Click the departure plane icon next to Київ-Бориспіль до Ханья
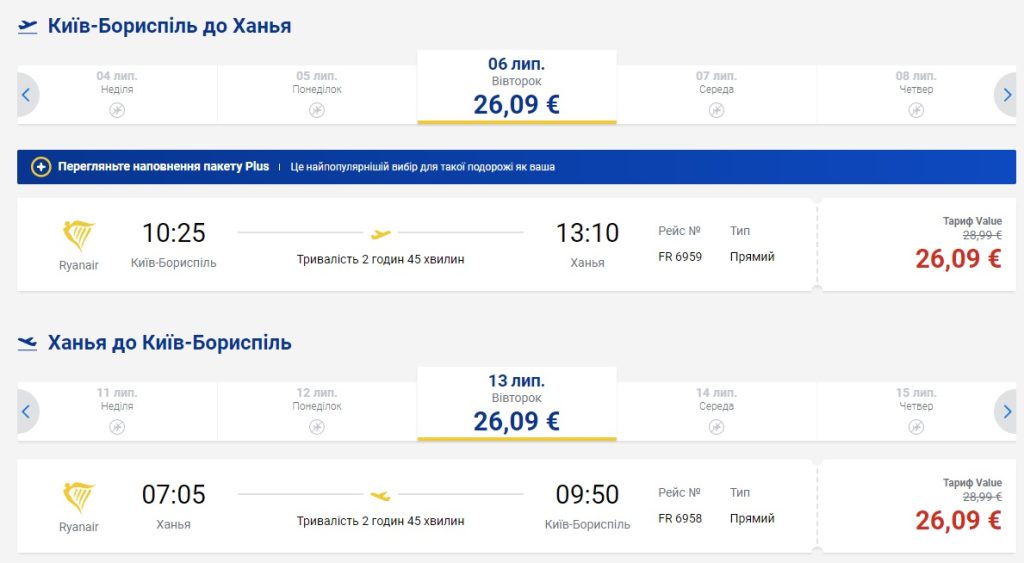The width and height of the screenshot is (1024, 563). pyautogui.click(x=28, y=27)
